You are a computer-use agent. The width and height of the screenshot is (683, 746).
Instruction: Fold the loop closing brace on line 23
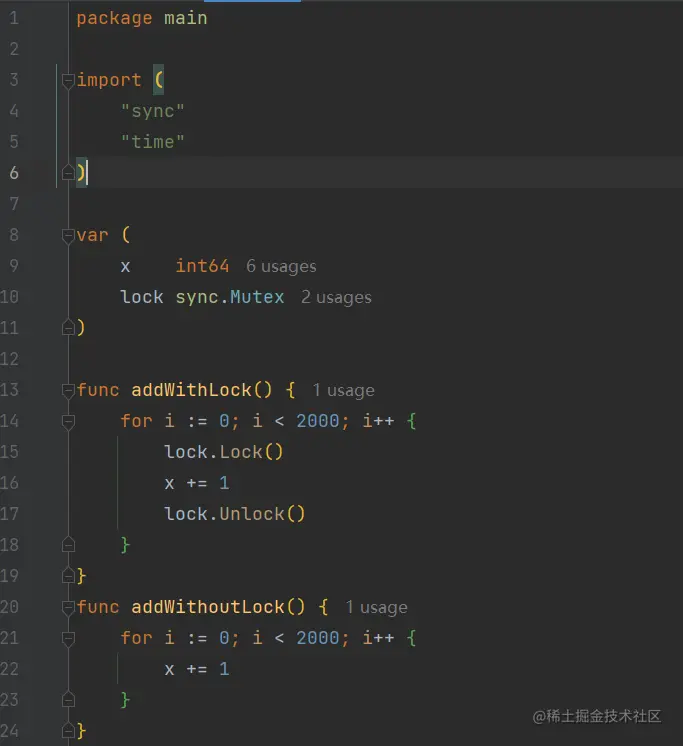click(68, 700)
